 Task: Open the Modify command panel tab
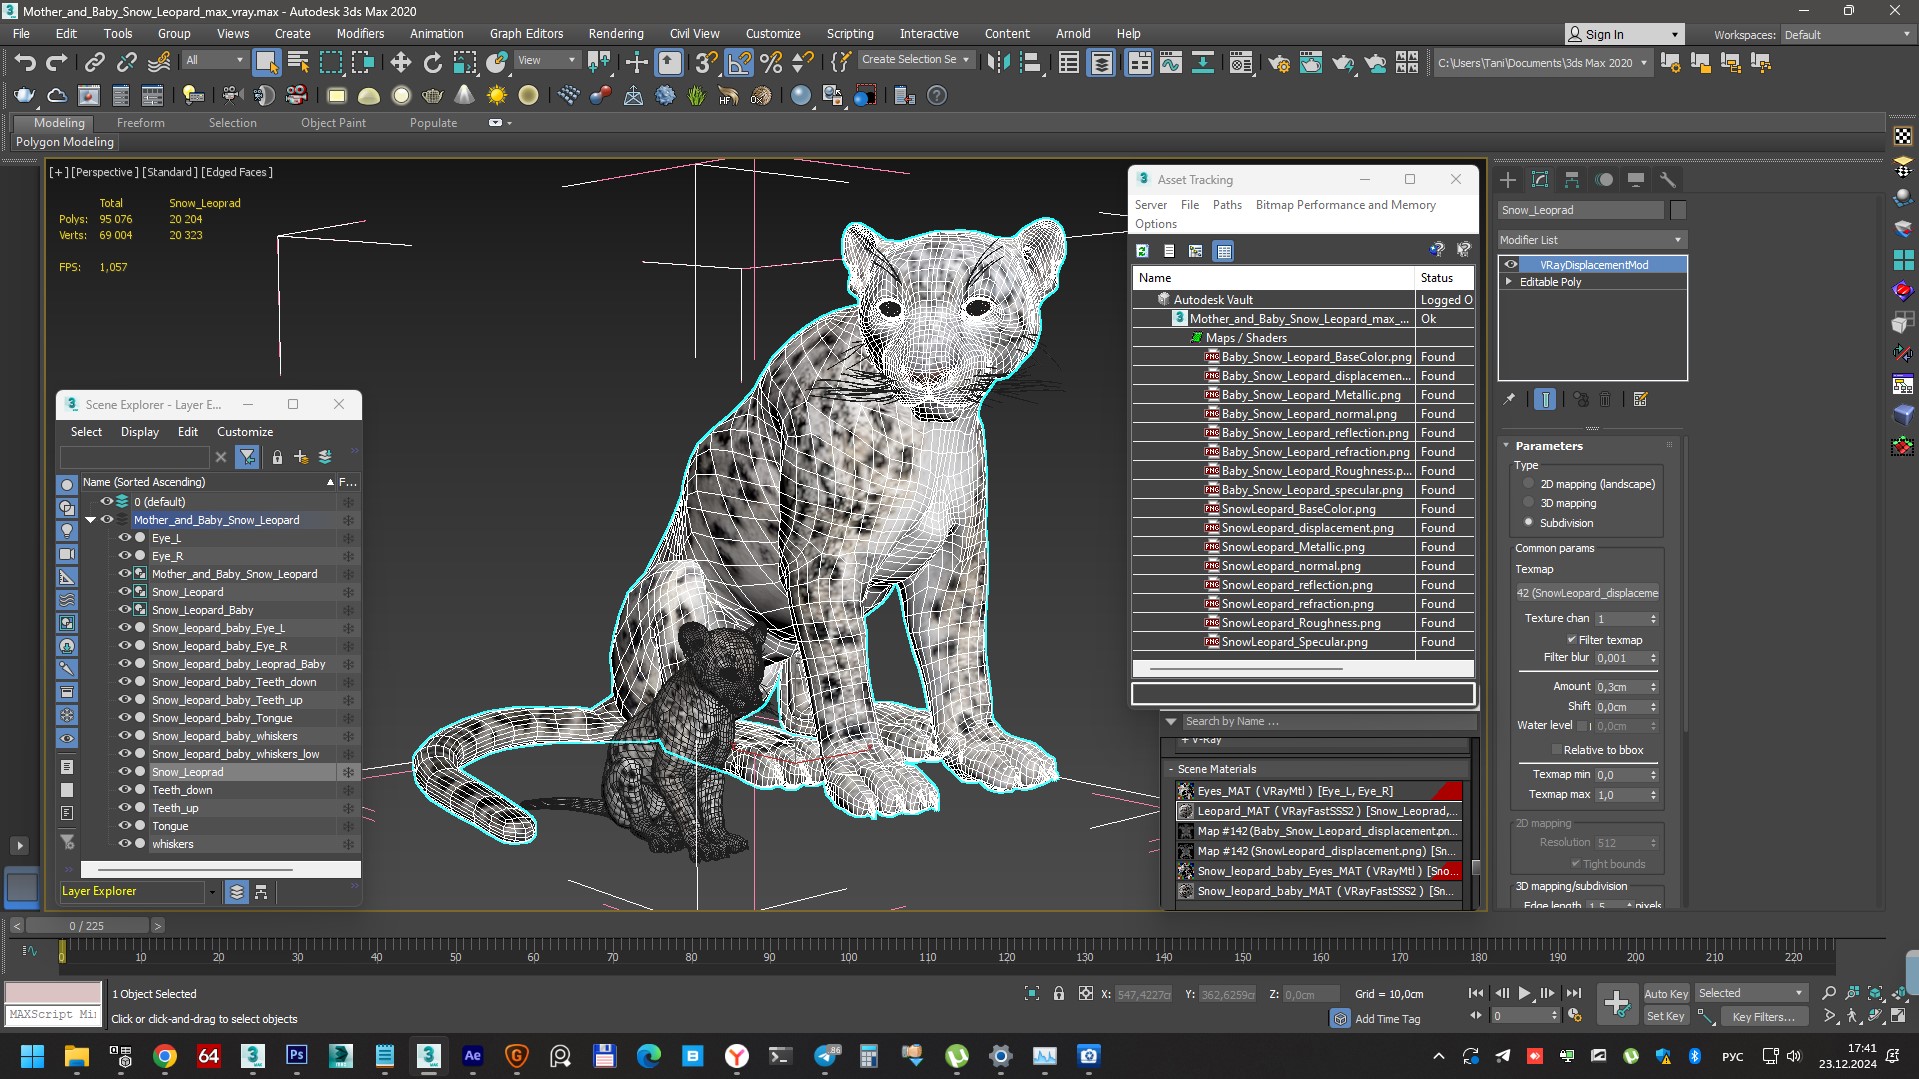pyautogui.click(x=1540, y=180)
